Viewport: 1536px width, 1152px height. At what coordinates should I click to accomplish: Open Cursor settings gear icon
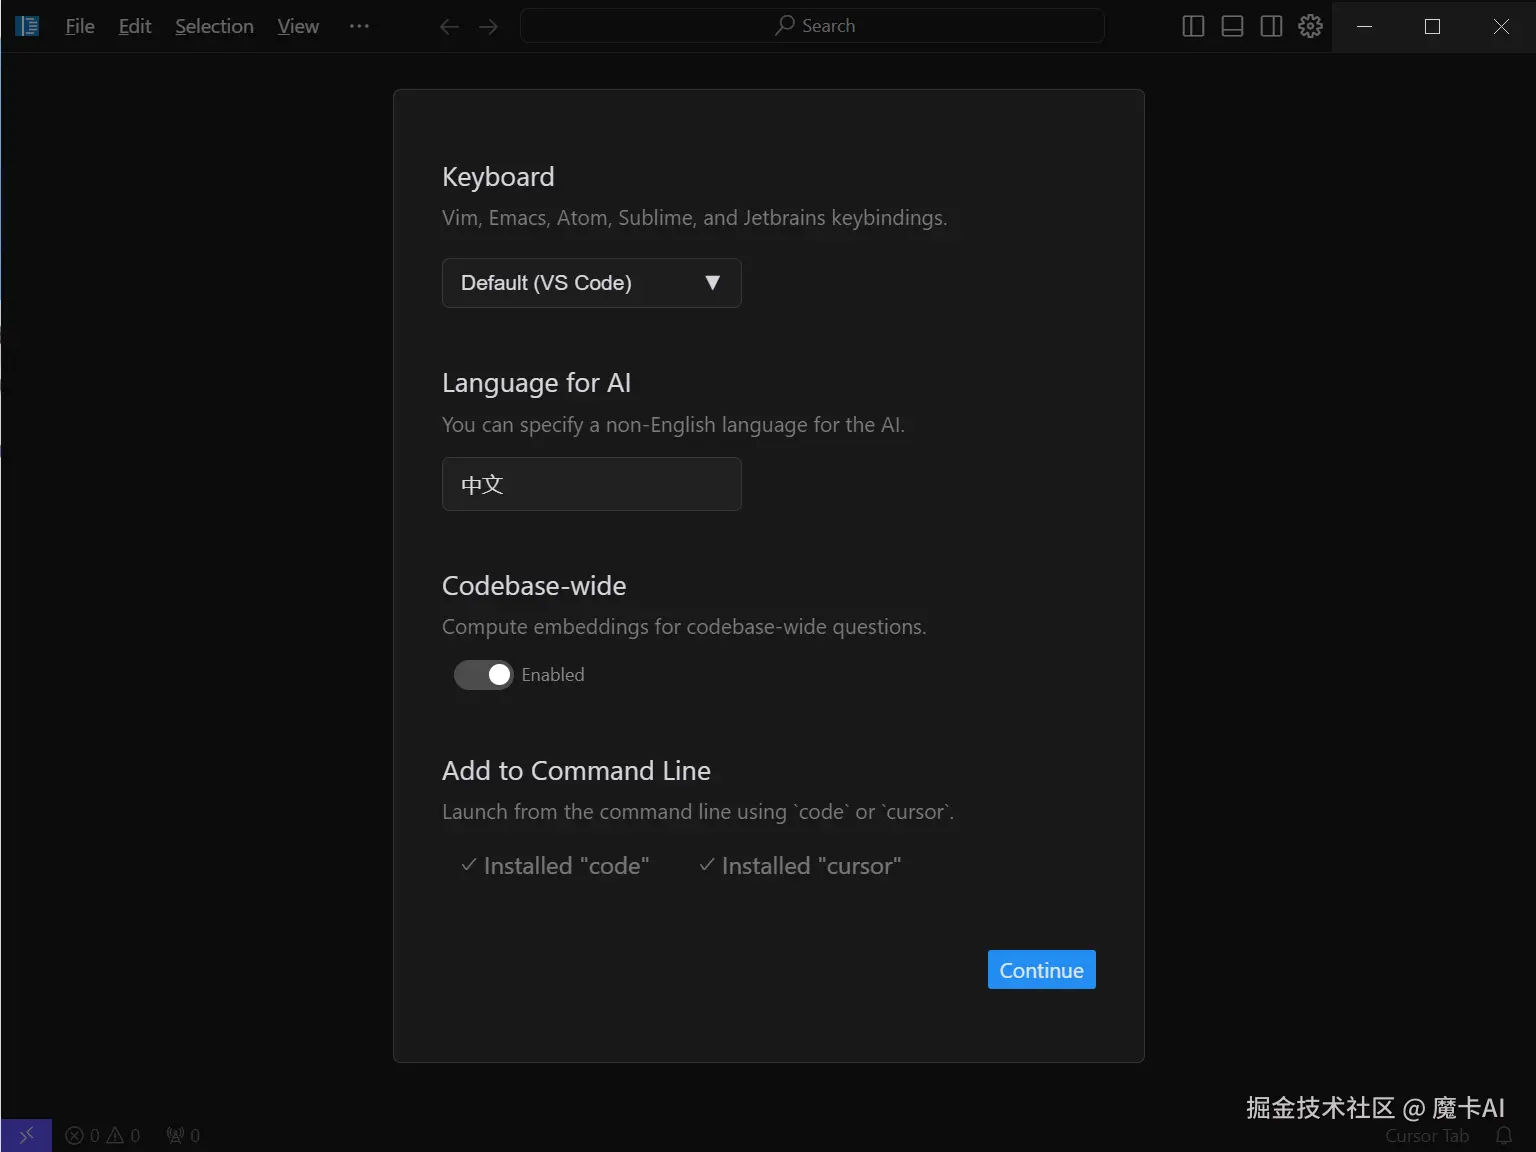click(x=1310, y=26)
